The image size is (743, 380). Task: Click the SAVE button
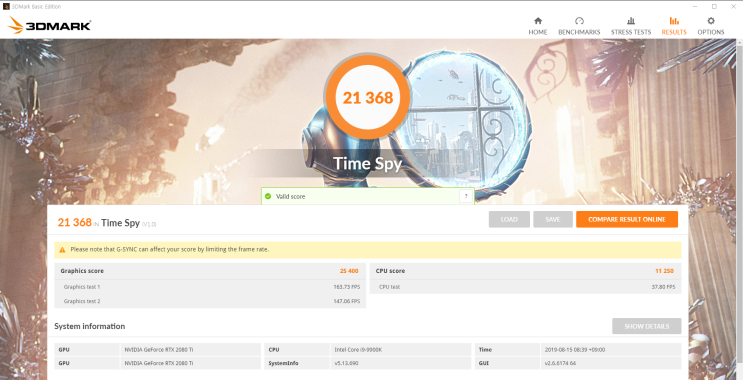553,219
